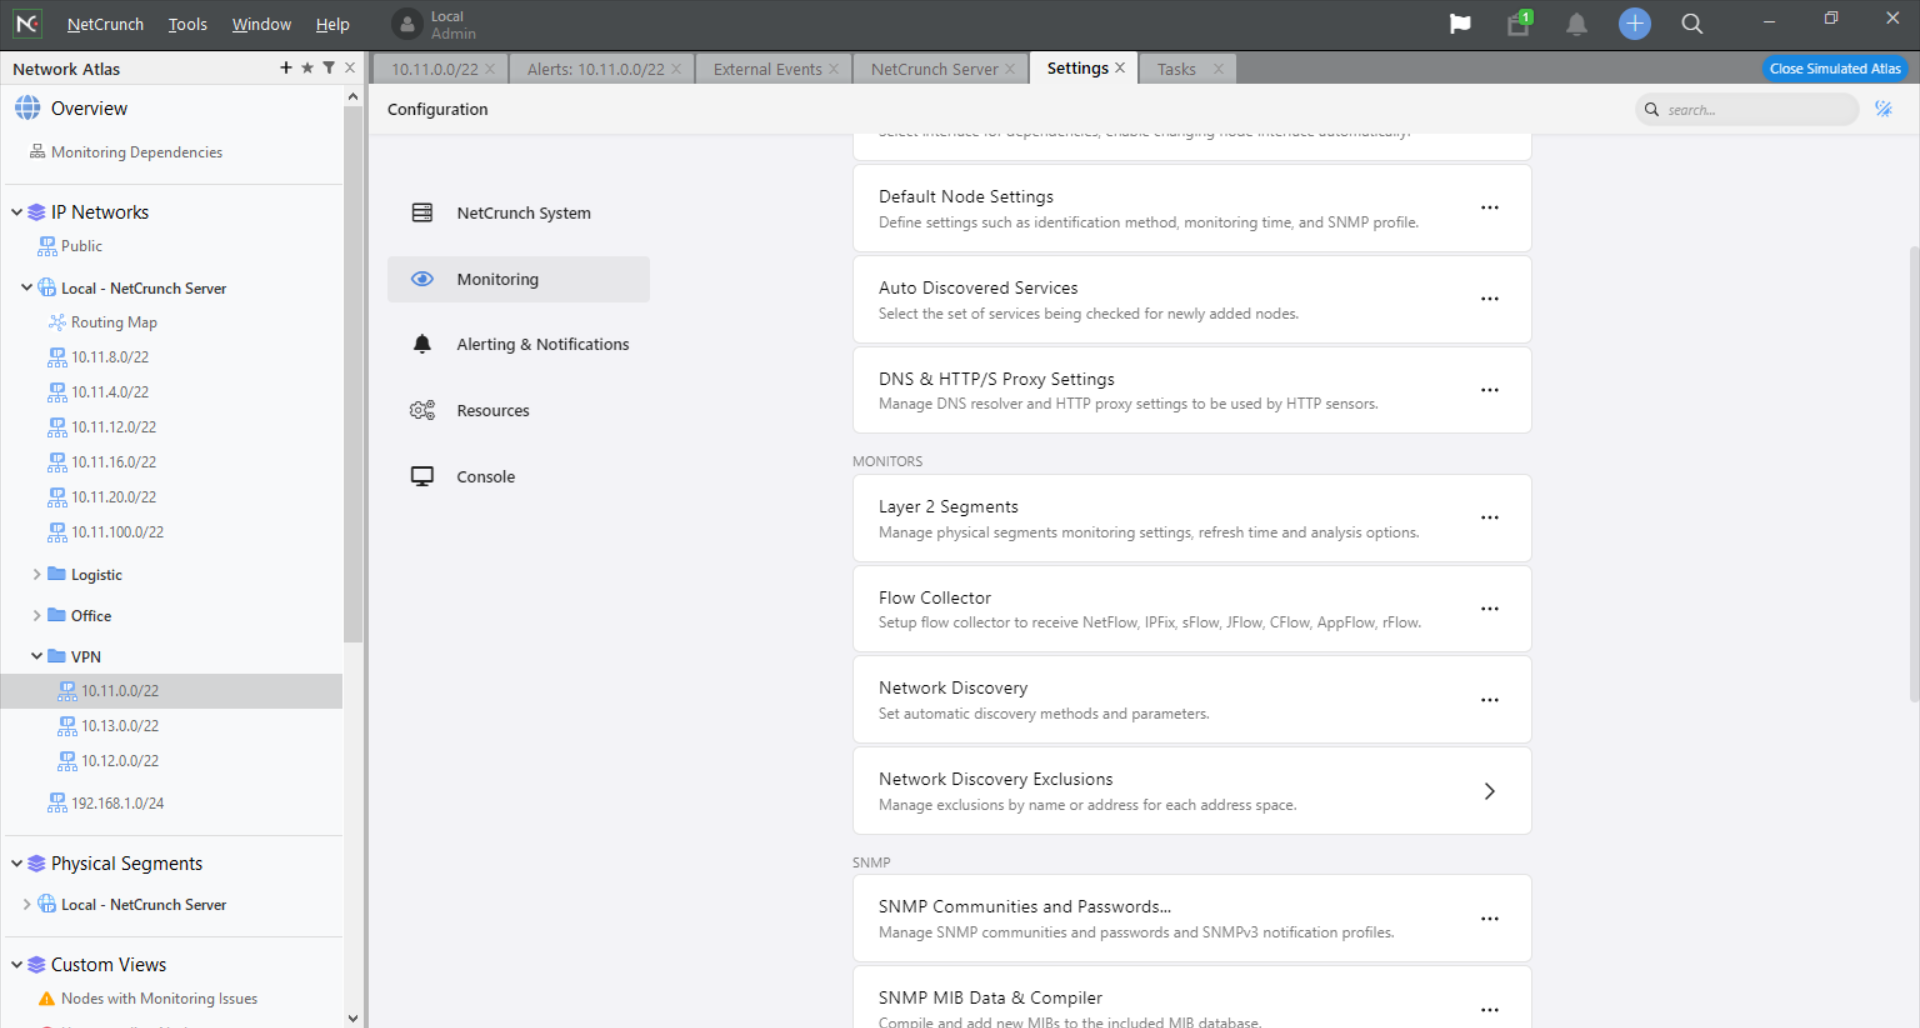Collapse the Physical Segments section
1920x1028 pixels.
click(16, 863)
